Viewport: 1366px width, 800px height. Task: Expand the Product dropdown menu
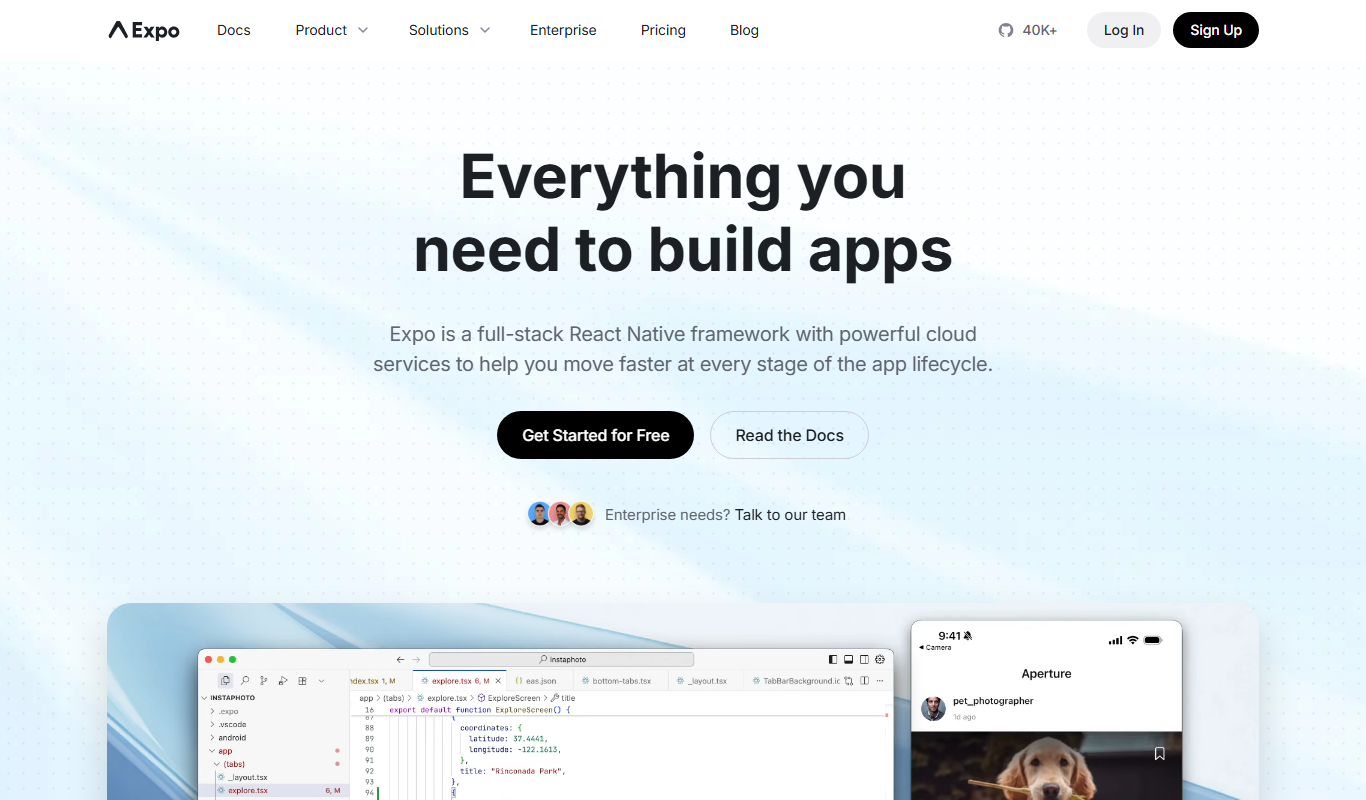(x=332, y=30)
